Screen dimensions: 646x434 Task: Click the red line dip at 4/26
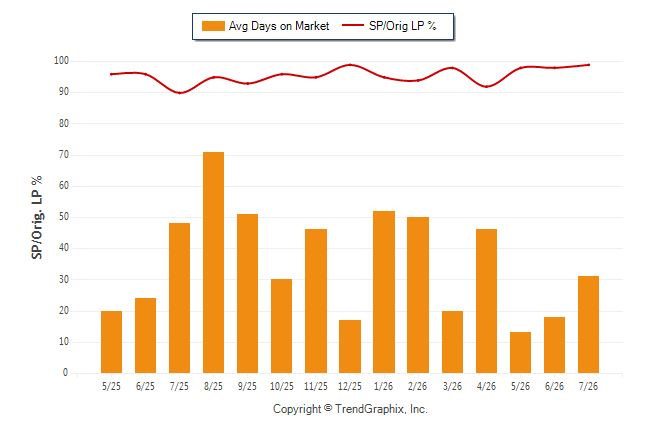(x=487, y=87)
